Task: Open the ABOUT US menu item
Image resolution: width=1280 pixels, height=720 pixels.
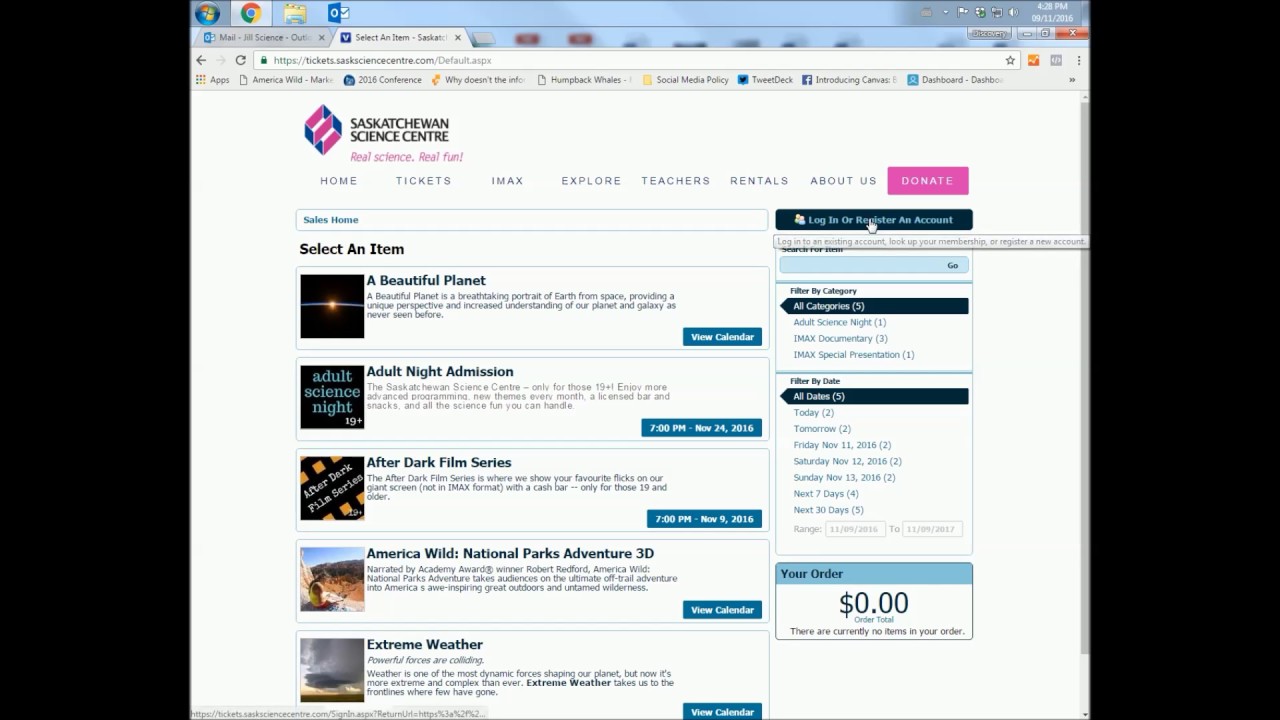Action: pyautogui.click(x=843, y=181)
